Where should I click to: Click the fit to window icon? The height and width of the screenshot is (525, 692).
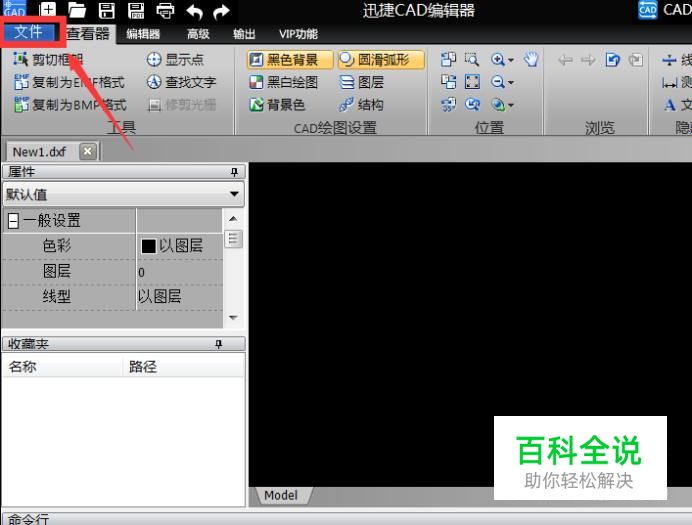472,82
